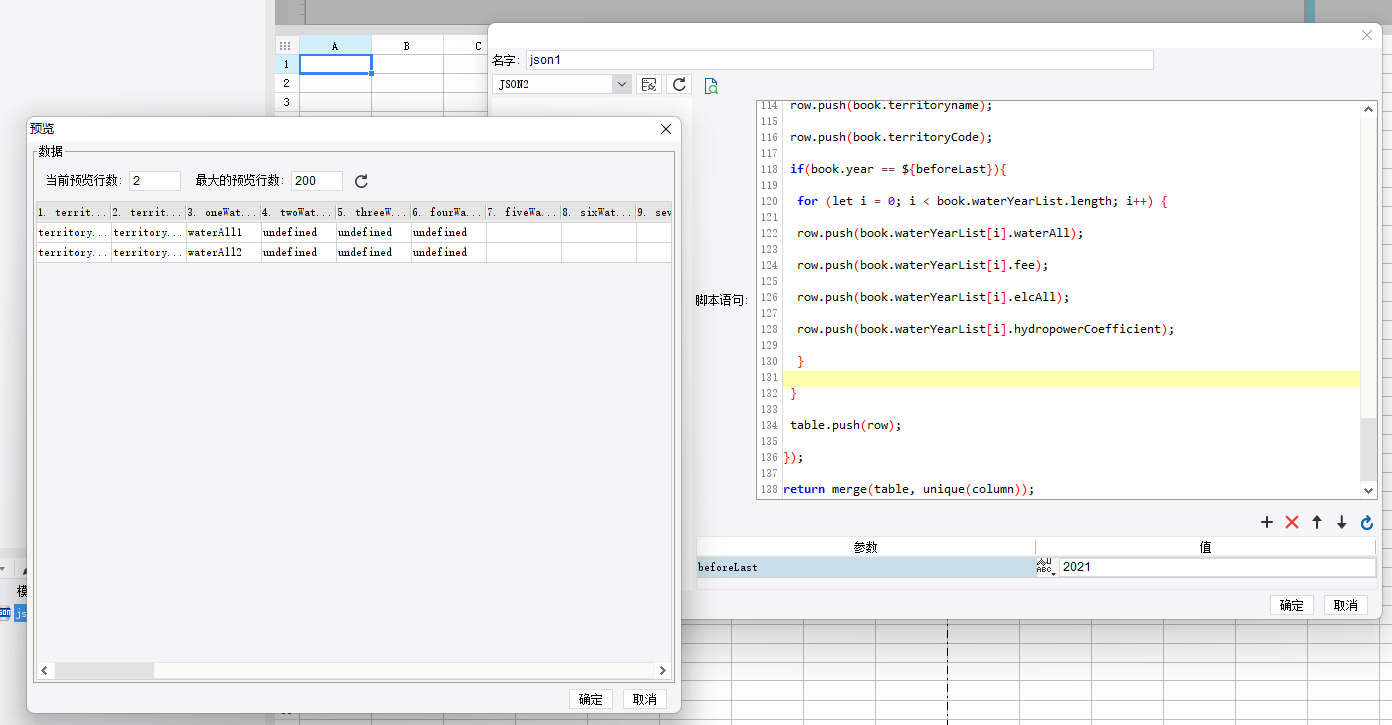Click the preview table horizontal scrollbar track

(354, 671)
